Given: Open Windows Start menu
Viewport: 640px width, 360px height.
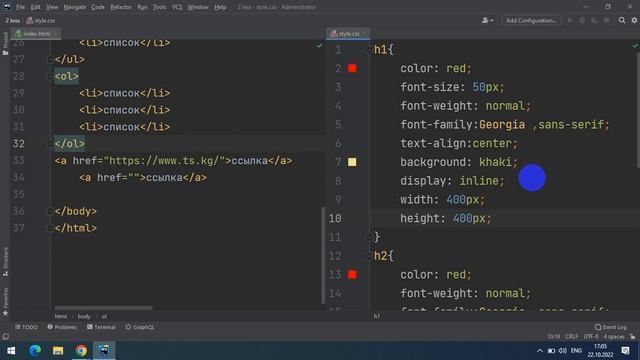Looking at the screenshot, I should (11, 351).
